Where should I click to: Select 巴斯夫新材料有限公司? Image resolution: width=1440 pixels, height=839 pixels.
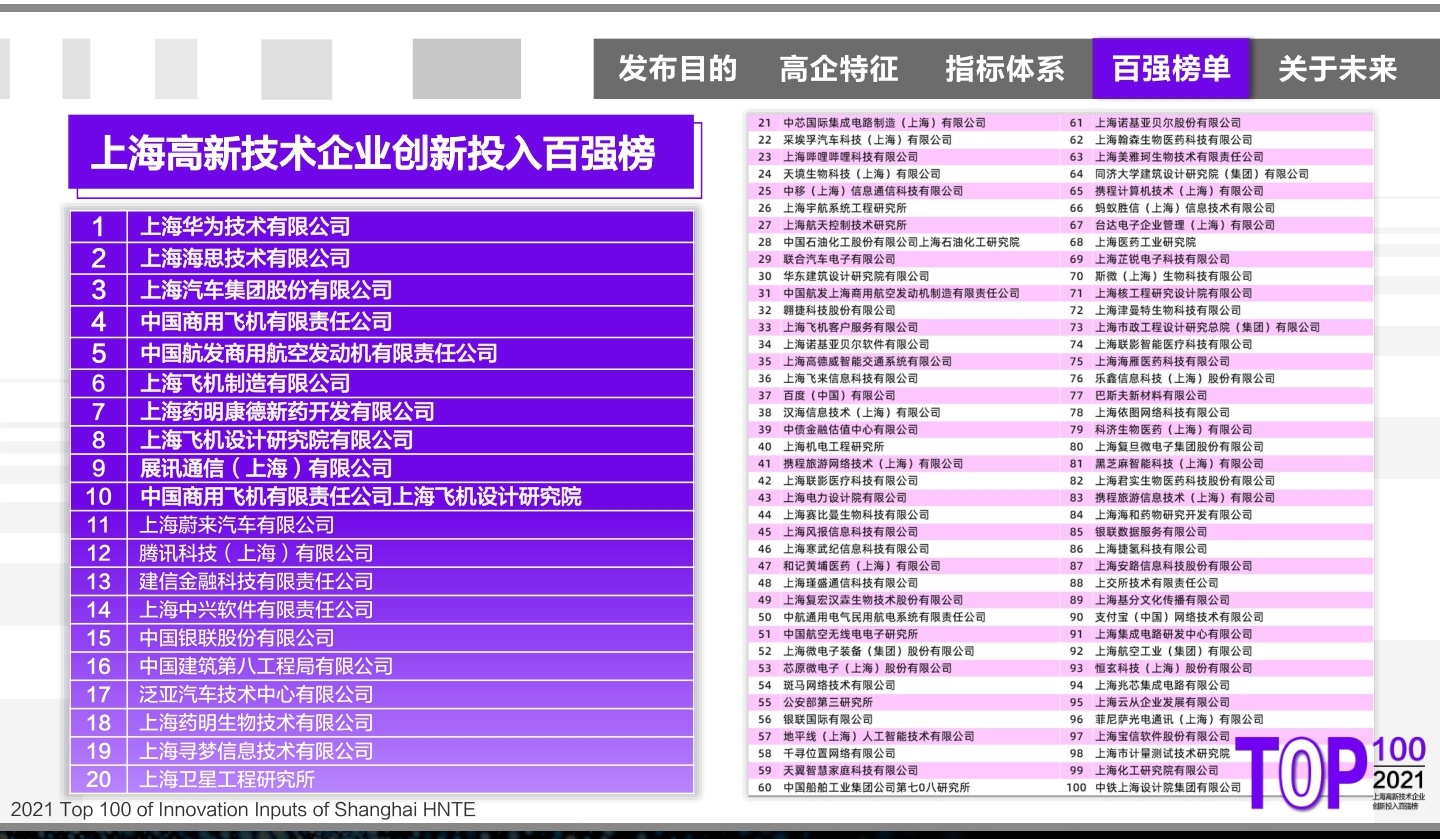coord(1151,395)
